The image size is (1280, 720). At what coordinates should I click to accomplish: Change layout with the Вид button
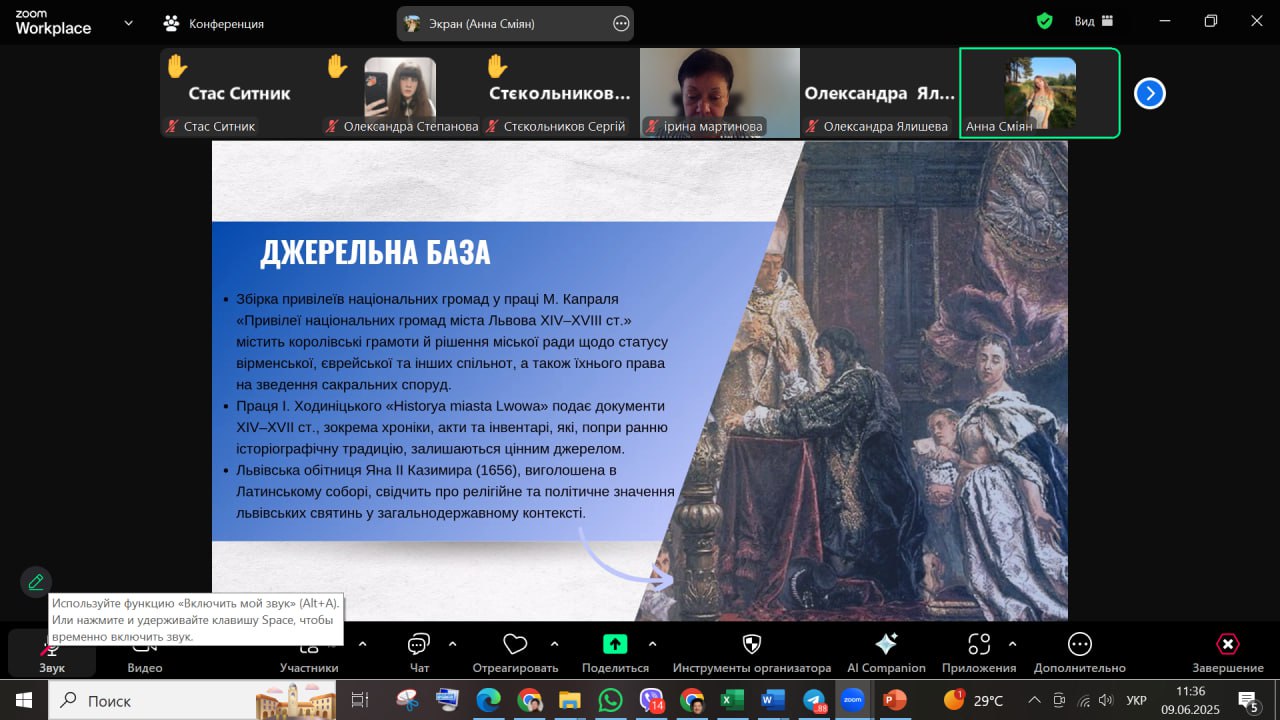(1093, 21)
